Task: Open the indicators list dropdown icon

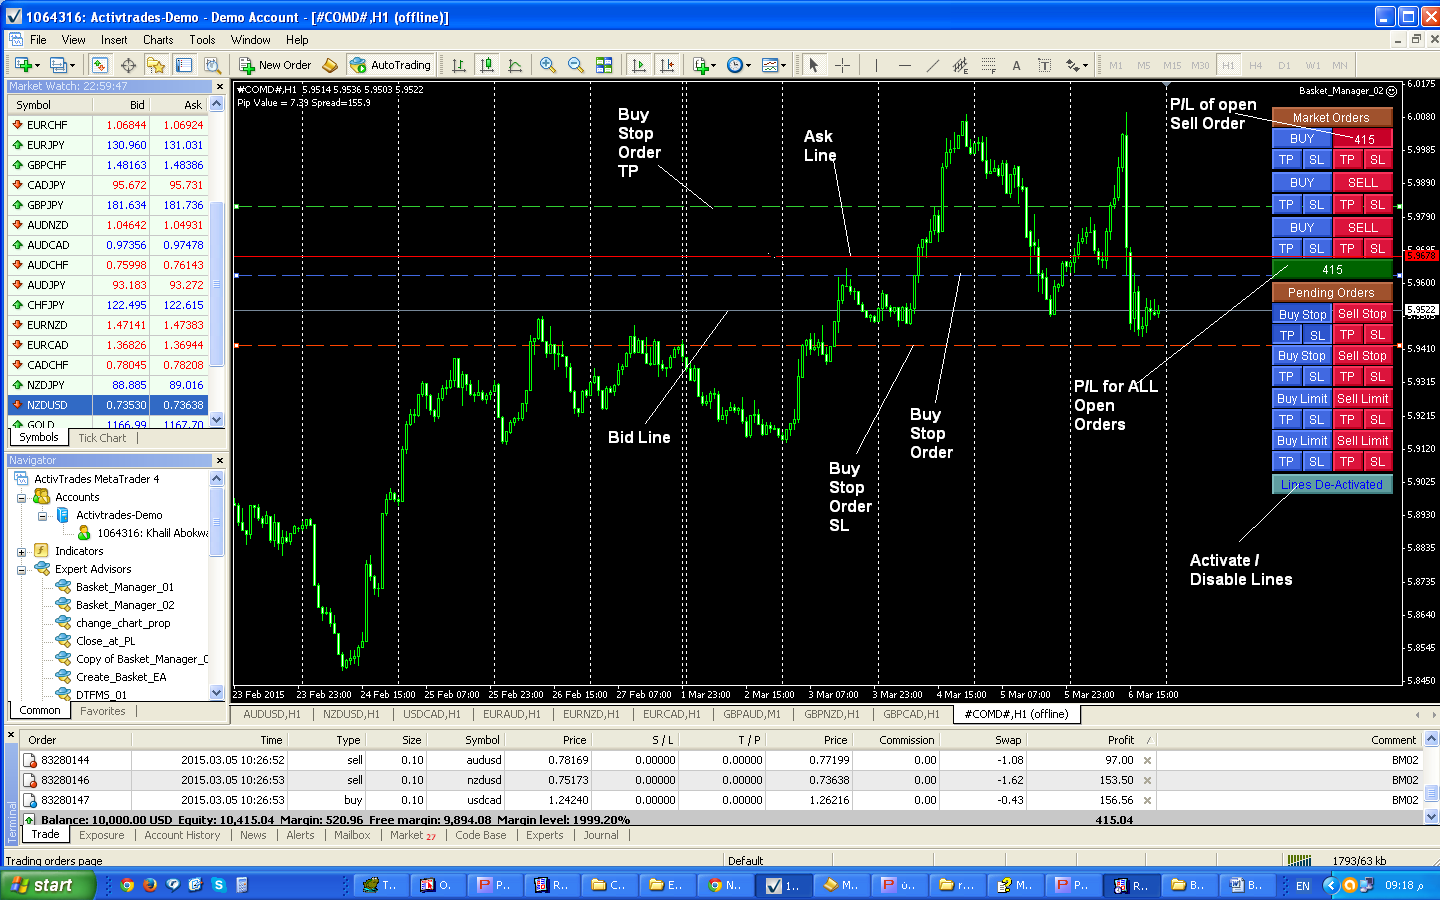Action: click(x=704, y=65)
